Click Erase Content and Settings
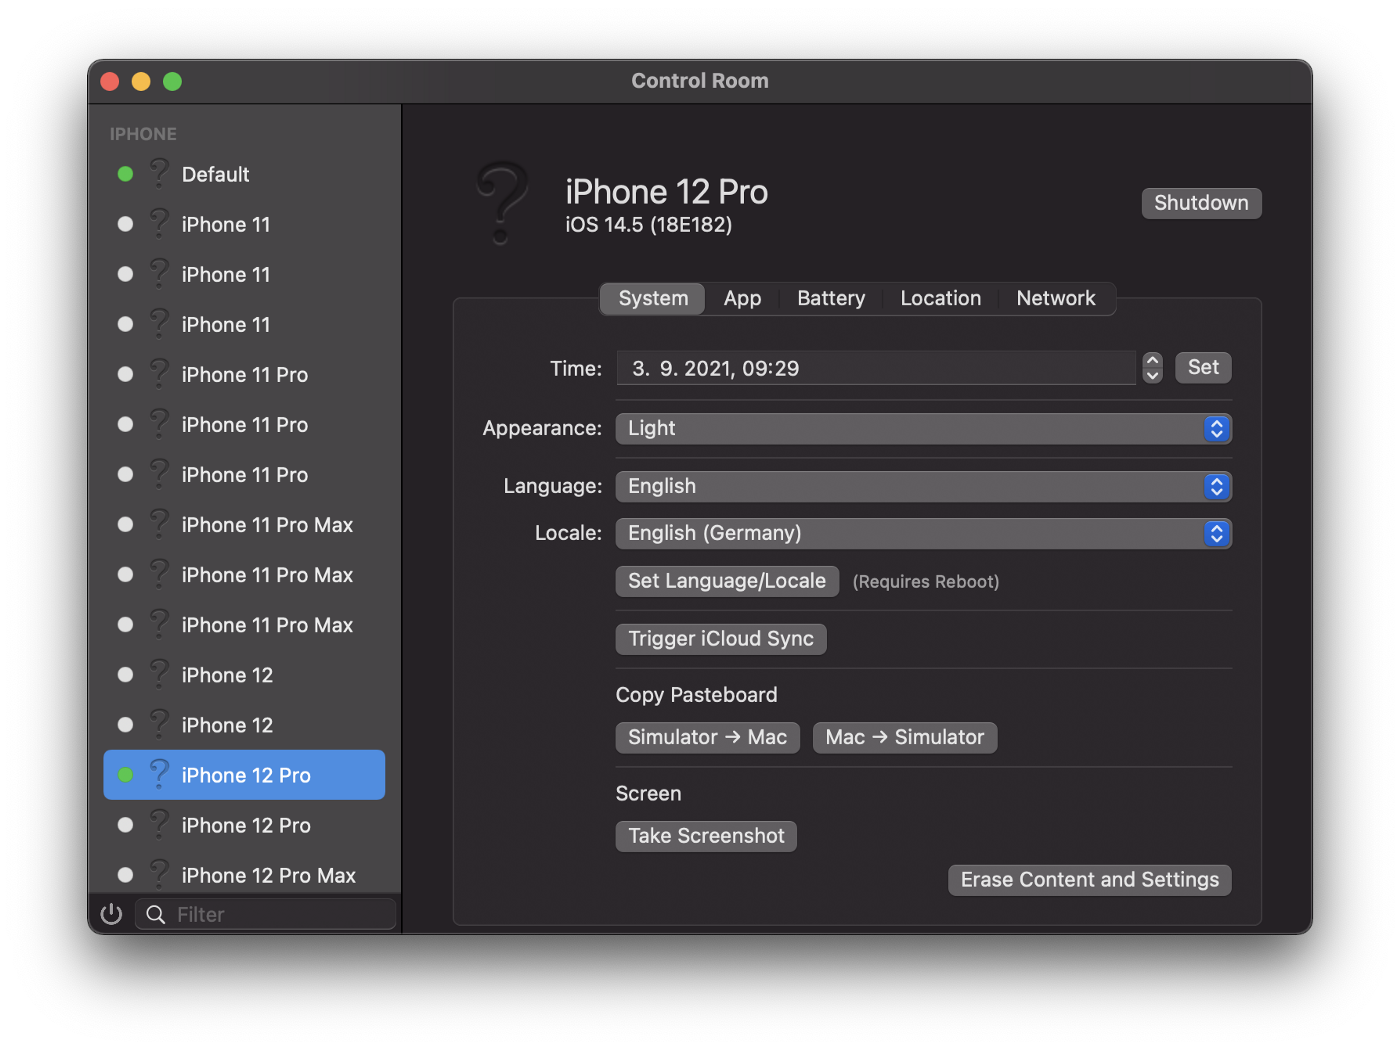The image size is (1400, 1050). tap(1089, 880)
